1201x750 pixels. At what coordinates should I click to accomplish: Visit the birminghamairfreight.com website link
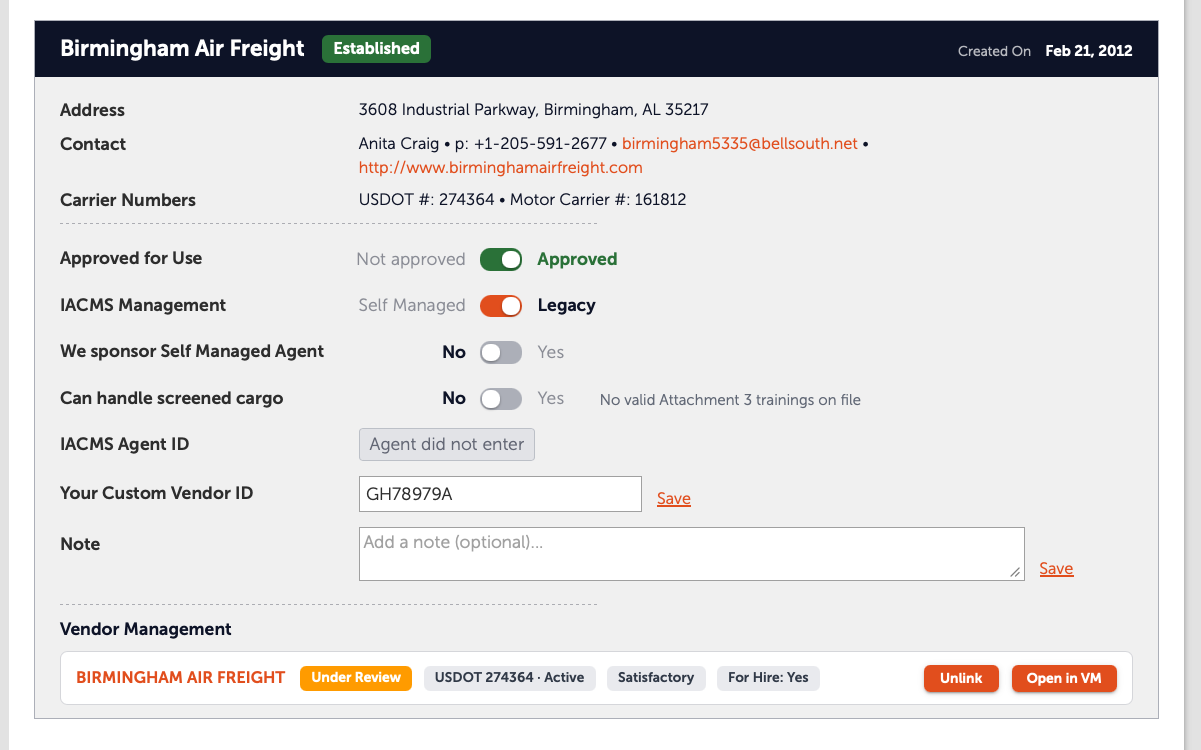501,167
